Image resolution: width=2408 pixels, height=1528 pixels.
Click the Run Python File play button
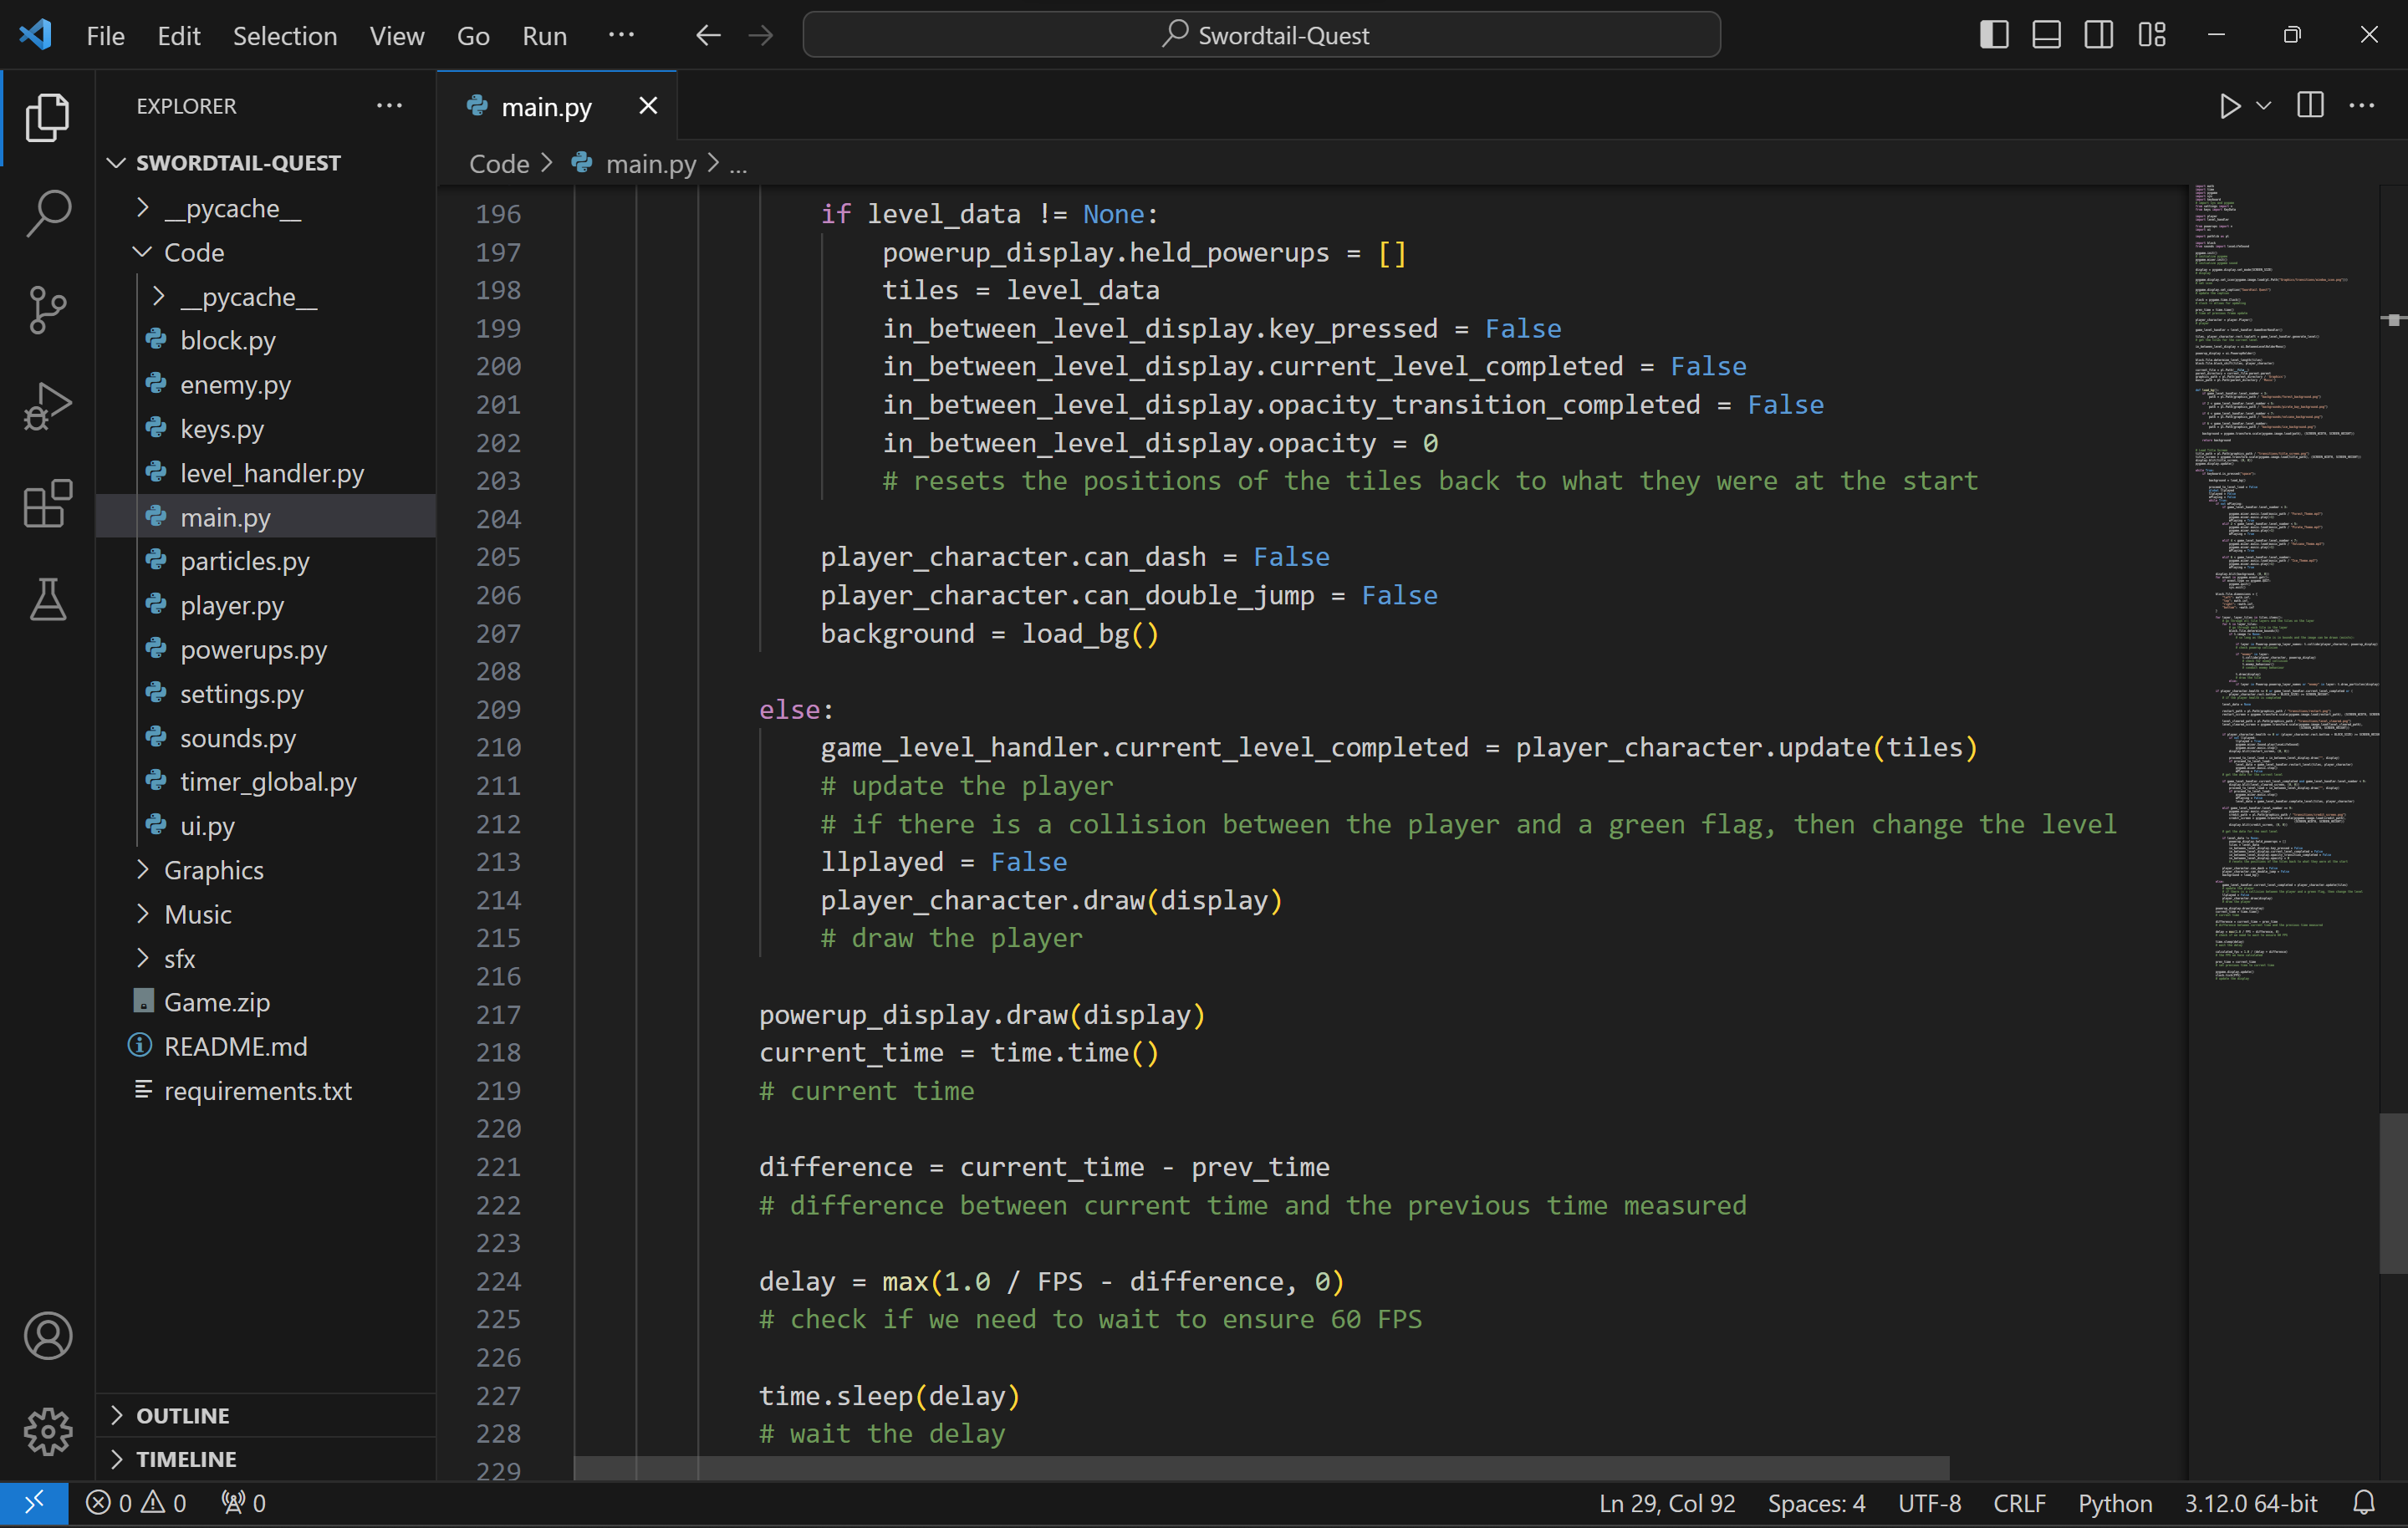tap(2229, 106)
